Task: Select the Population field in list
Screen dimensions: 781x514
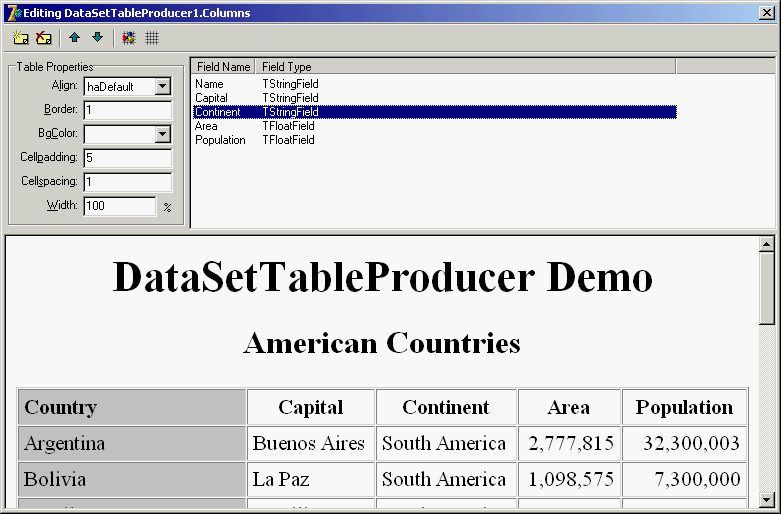Action: pyautogui.click(x=220, y=140)
